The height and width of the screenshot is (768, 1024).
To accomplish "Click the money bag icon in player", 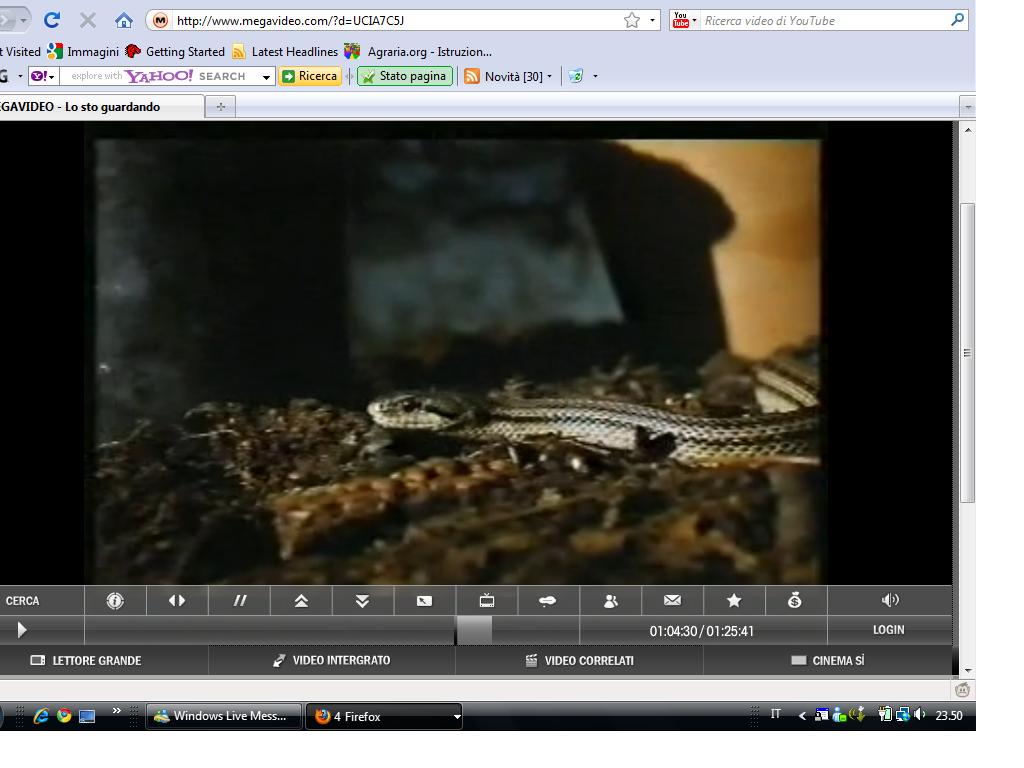I will (x=795, y=601).
